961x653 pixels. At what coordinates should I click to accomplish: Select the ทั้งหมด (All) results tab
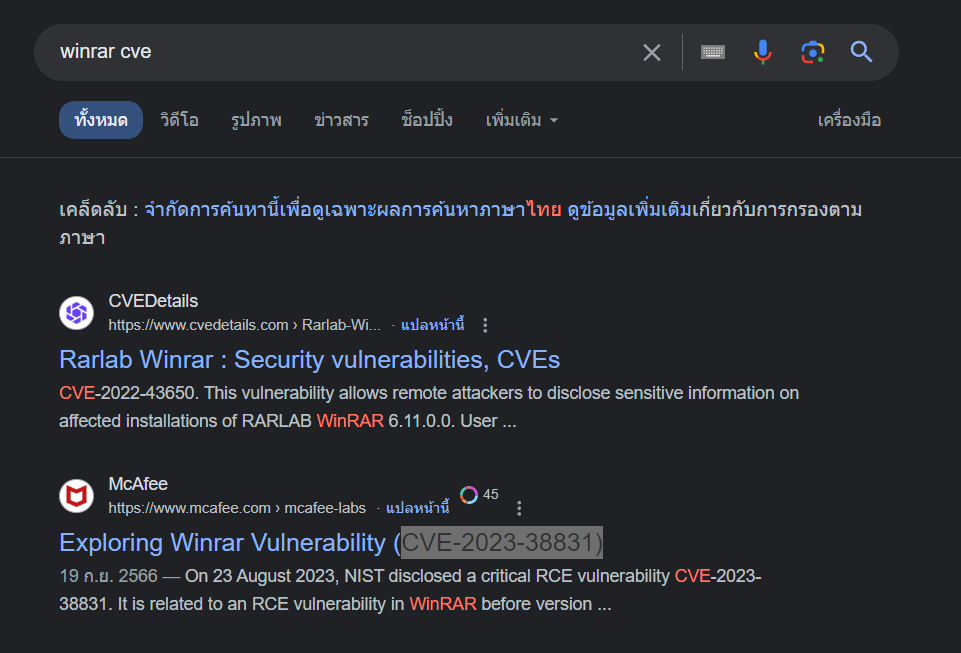[101, 120]
